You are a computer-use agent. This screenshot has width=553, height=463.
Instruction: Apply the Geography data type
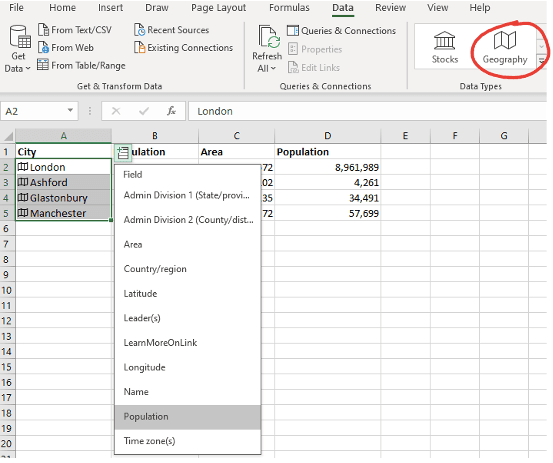point(505,48)
